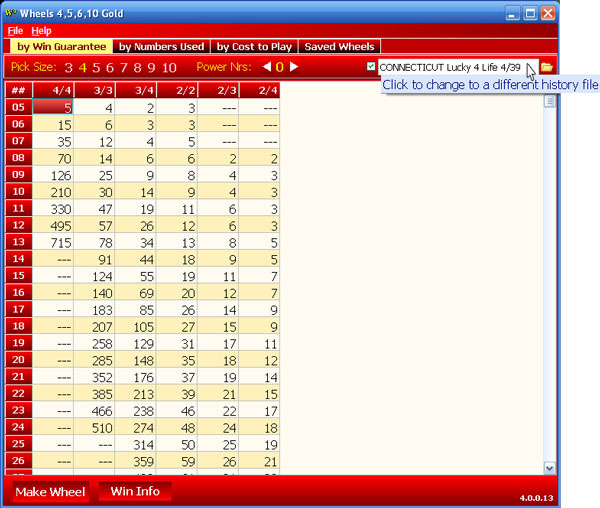Select cell 91 in row 14

(95, 259)
